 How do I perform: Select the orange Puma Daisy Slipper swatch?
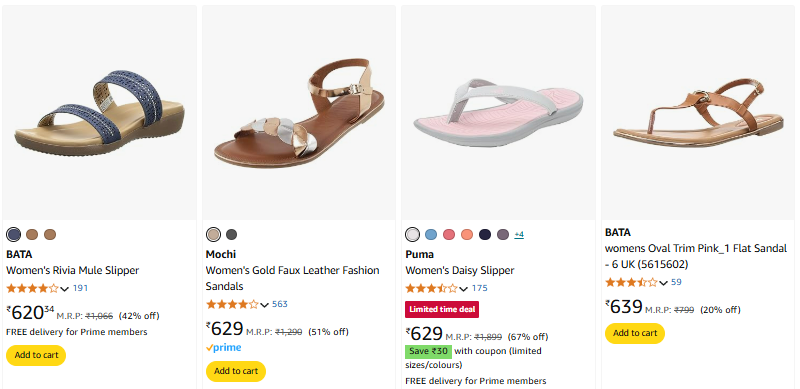pos(467,235)
